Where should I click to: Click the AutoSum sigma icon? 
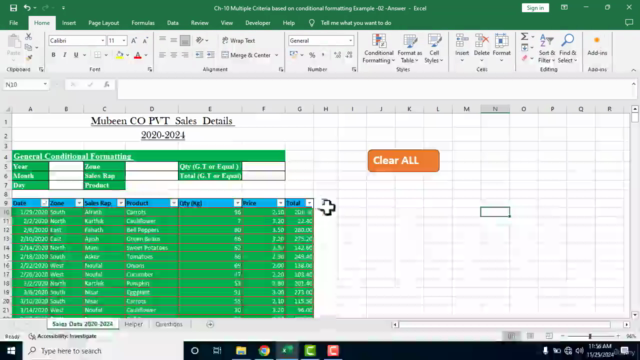pos(524,37)
